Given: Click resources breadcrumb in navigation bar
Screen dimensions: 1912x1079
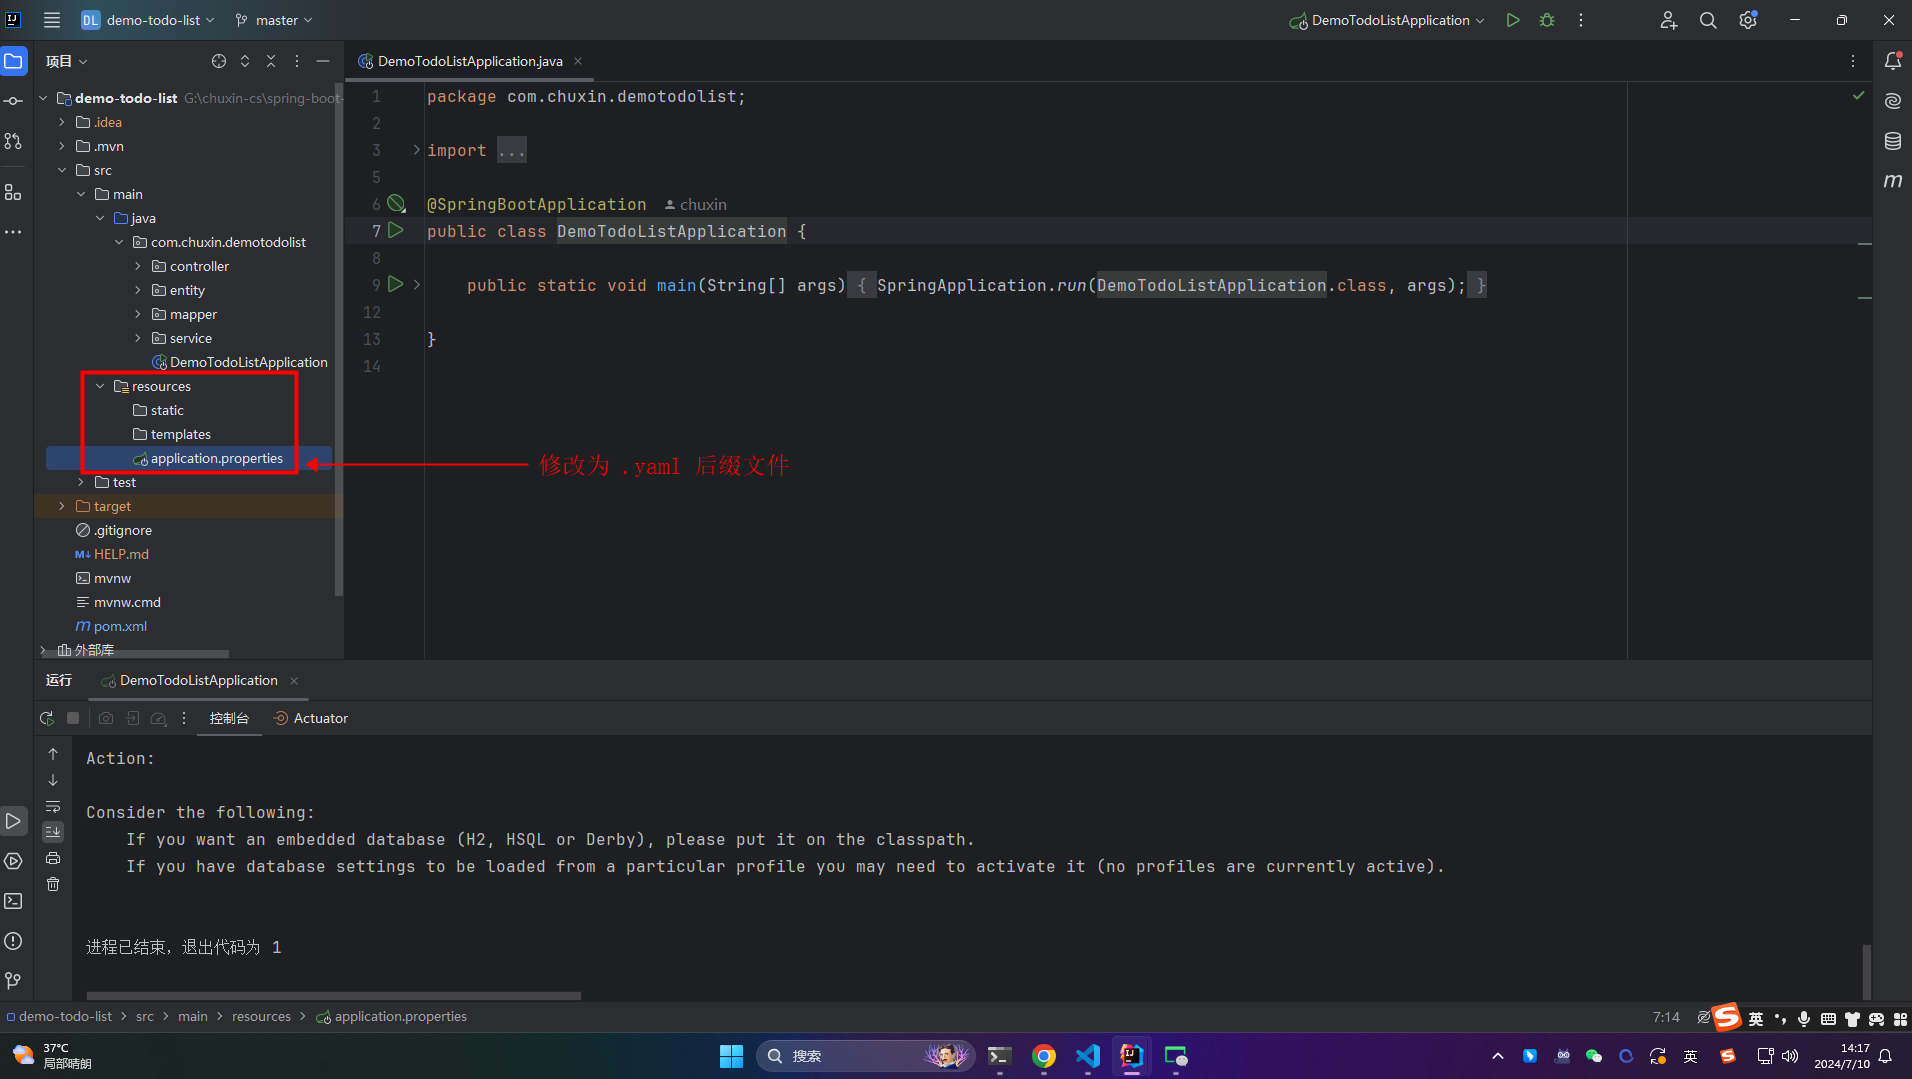Looking at the screenshot, I should point(261,1016).
